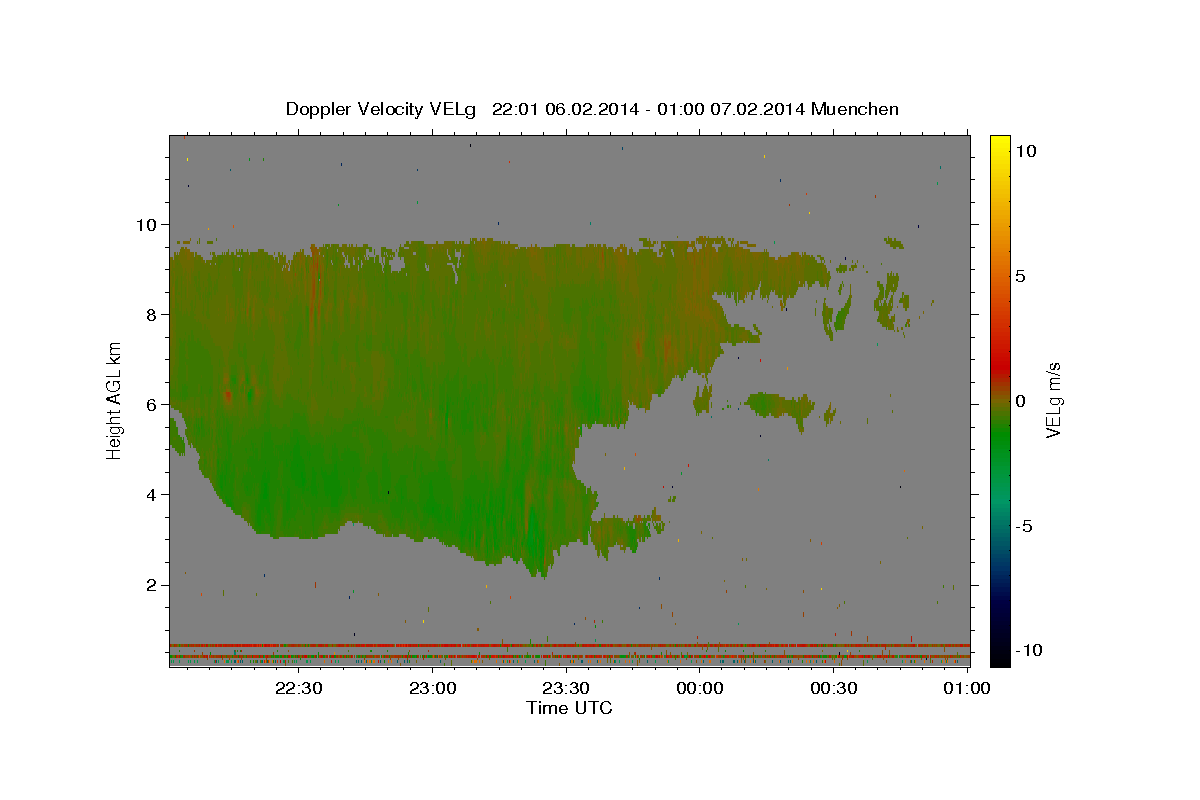Click the small cloud fragment below main cloud near 3 km
This screenshot has width=1200, height=800.
(x=625, y=532)
